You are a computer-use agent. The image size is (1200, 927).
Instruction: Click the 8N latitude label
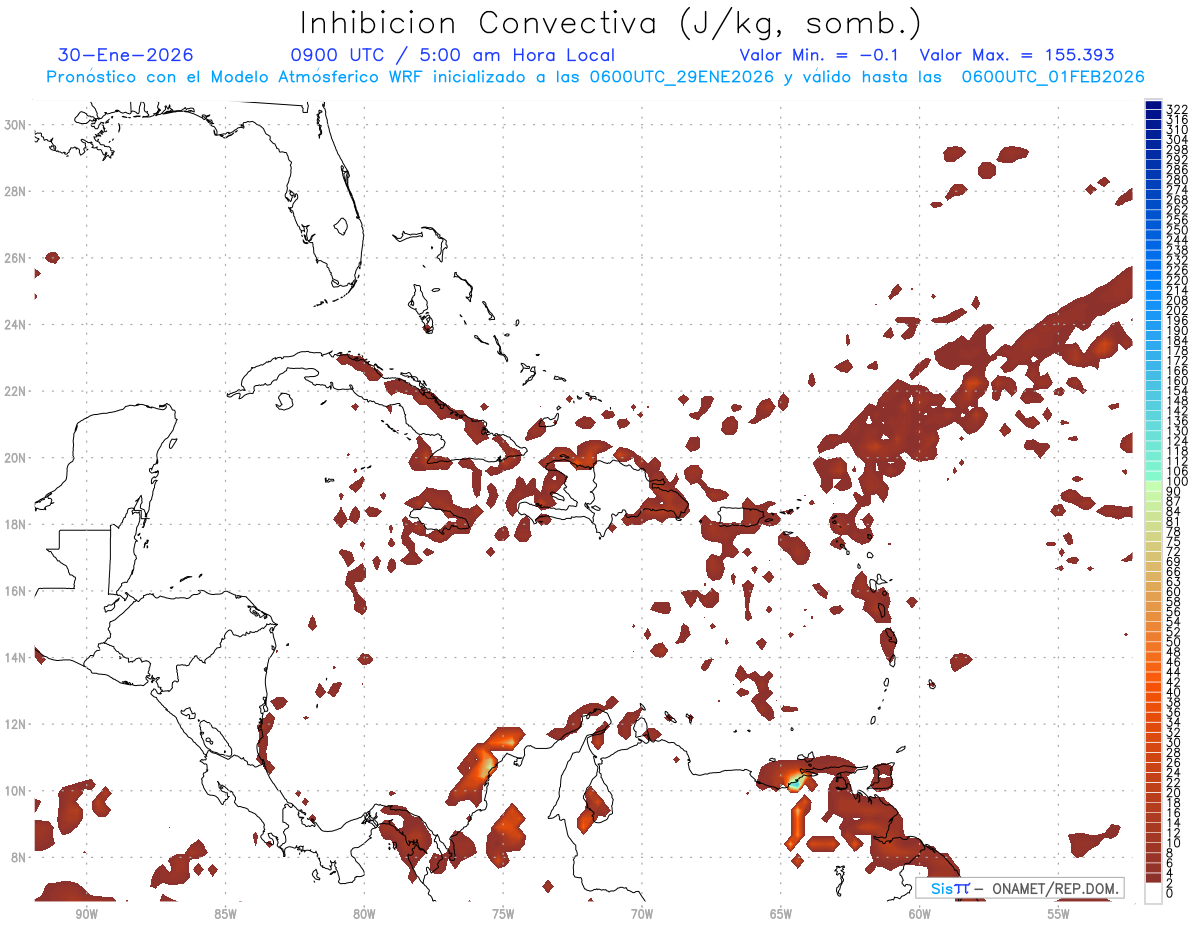pos(16,857)
